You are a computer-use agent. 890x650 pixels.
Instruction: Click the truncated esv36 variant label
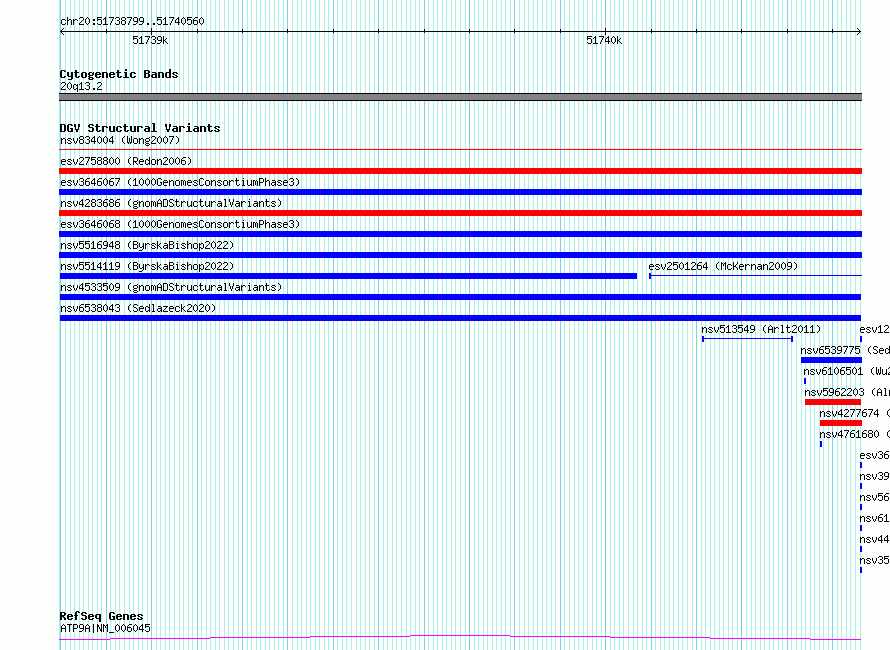874,455
